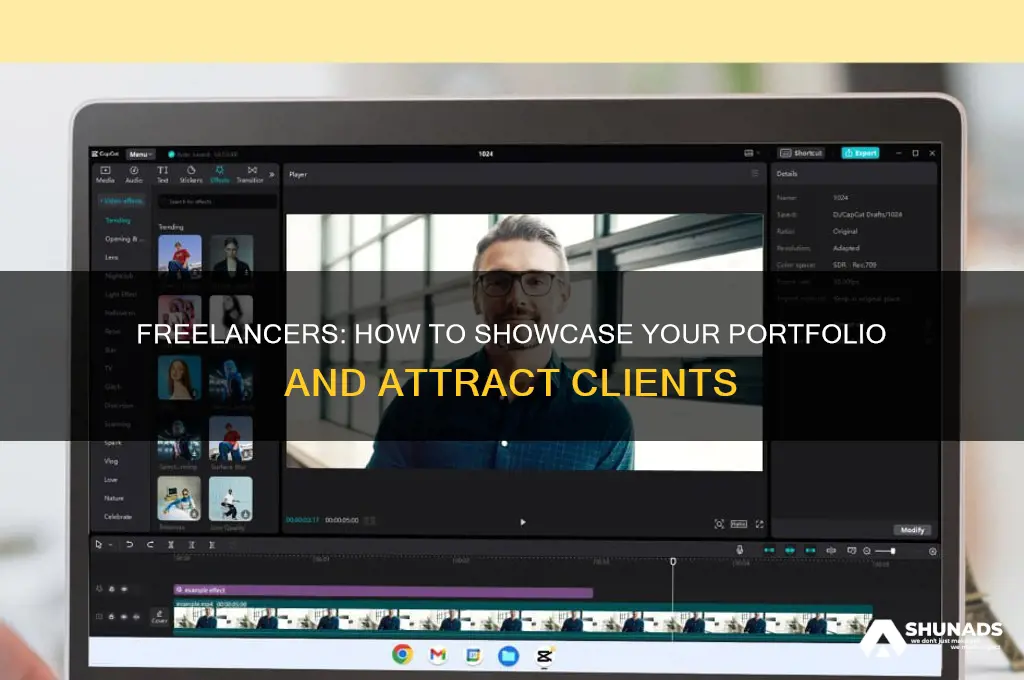Click the Cover button on timeline
1024x680 pixels.
159,617
